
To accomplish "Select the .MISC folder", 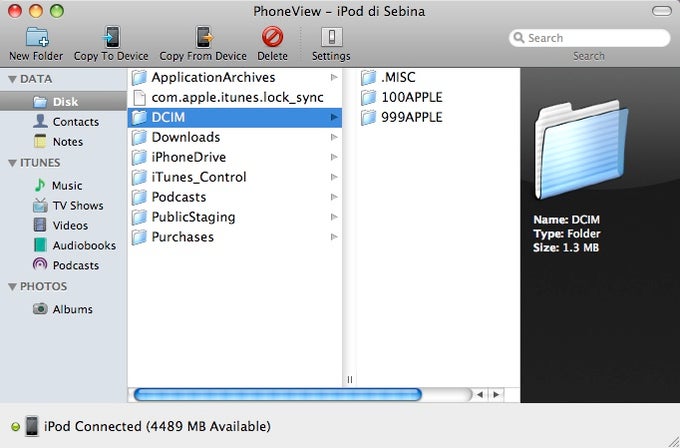I will [438, 77].
